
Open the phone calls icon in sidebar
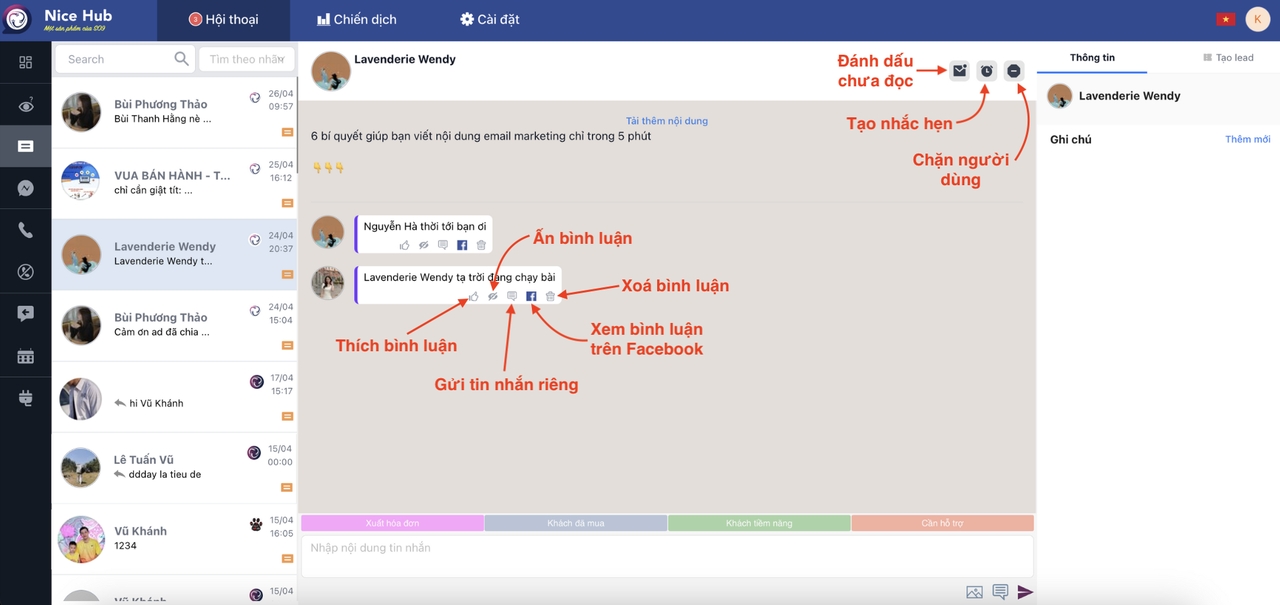pyautogui.click(x=25, y=230)
